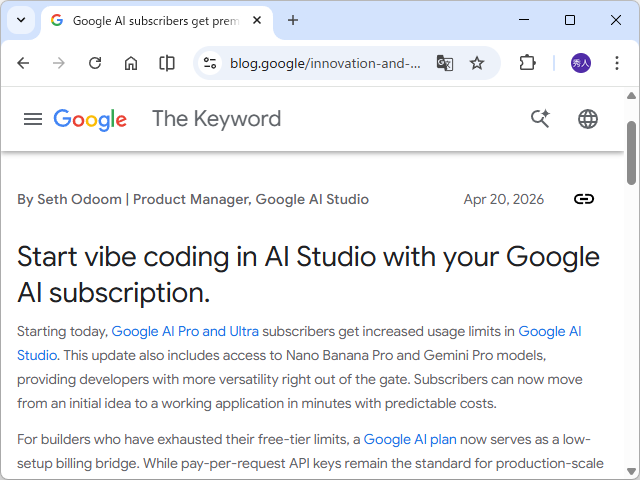Screen dimensions: 640x480
Task: Open the Extensions puzzle icon
Action: pos(527,63)
